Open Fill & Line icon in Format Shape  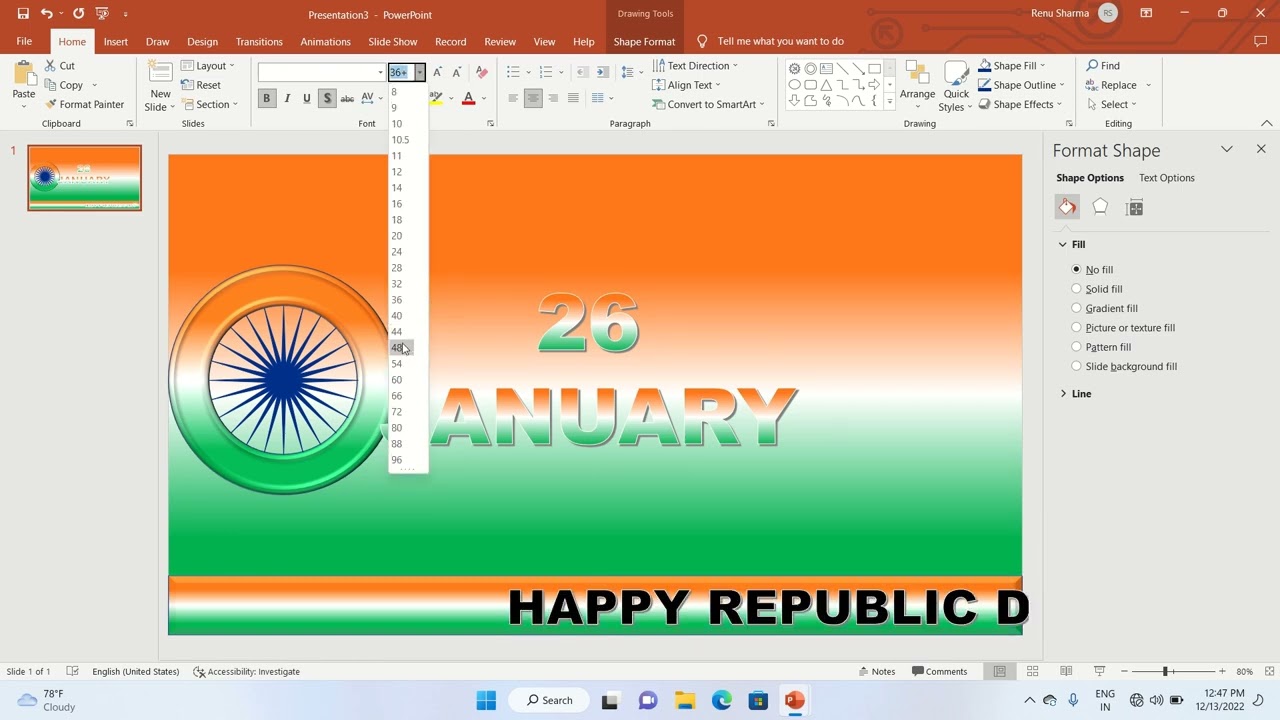1067,207
